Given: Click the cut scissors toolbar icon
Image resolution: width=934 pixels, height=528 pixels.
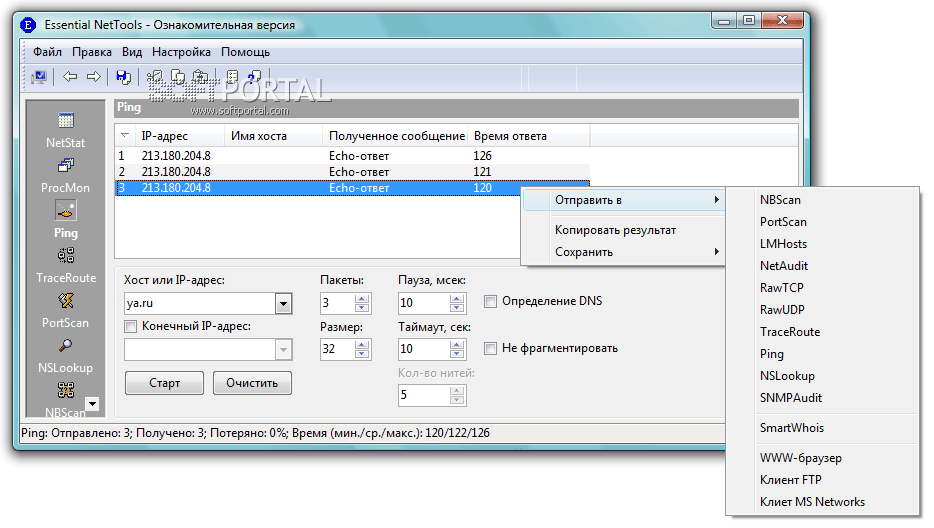Looking at the screenshot, I should pos(154,77).
